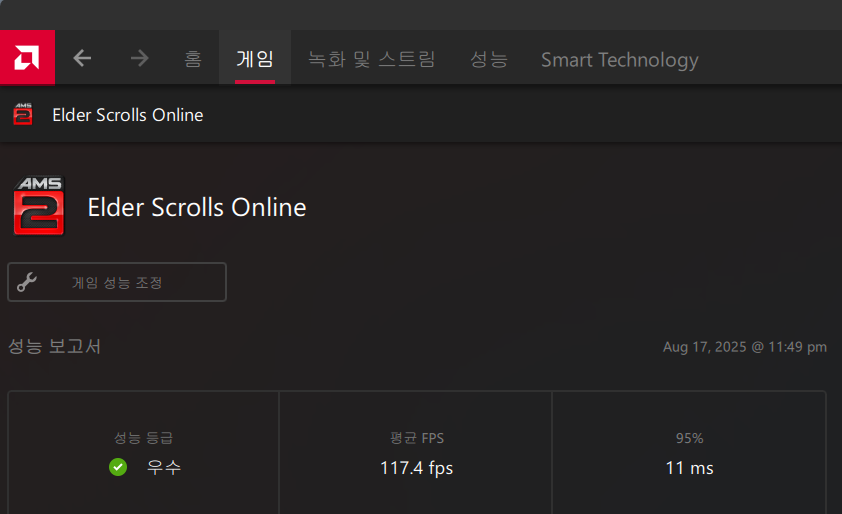
Task: Click the small AMS2 icon in breadcrumb bar
Action: pyautogui.click(x=23, y=114)
